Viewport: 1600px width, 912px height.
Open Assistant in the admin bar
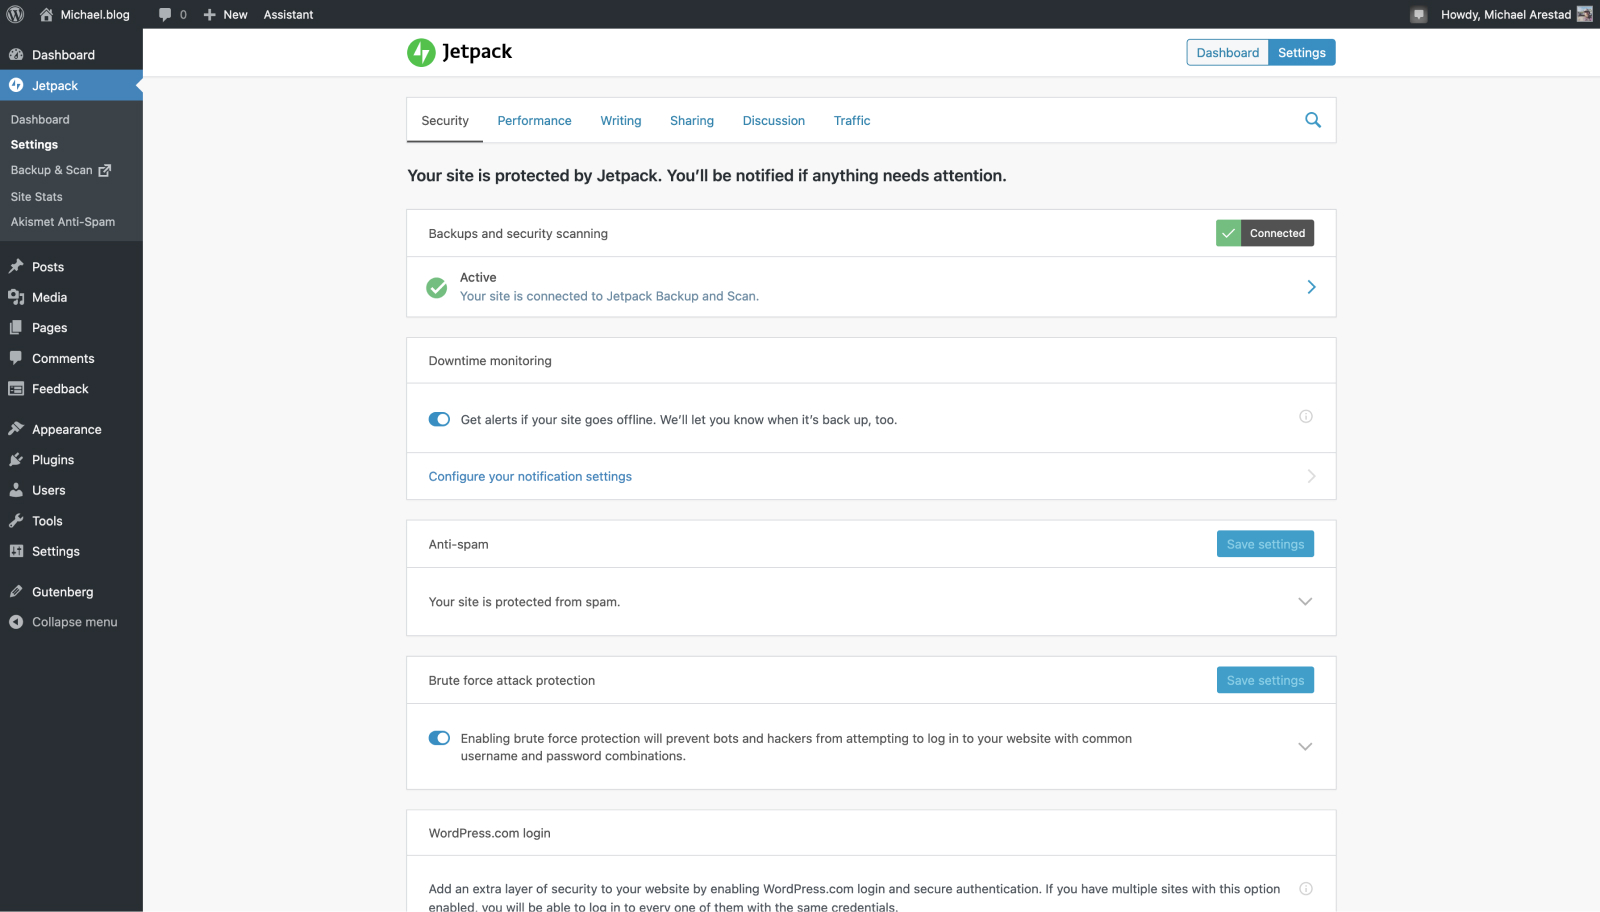(x=288, y=15)
